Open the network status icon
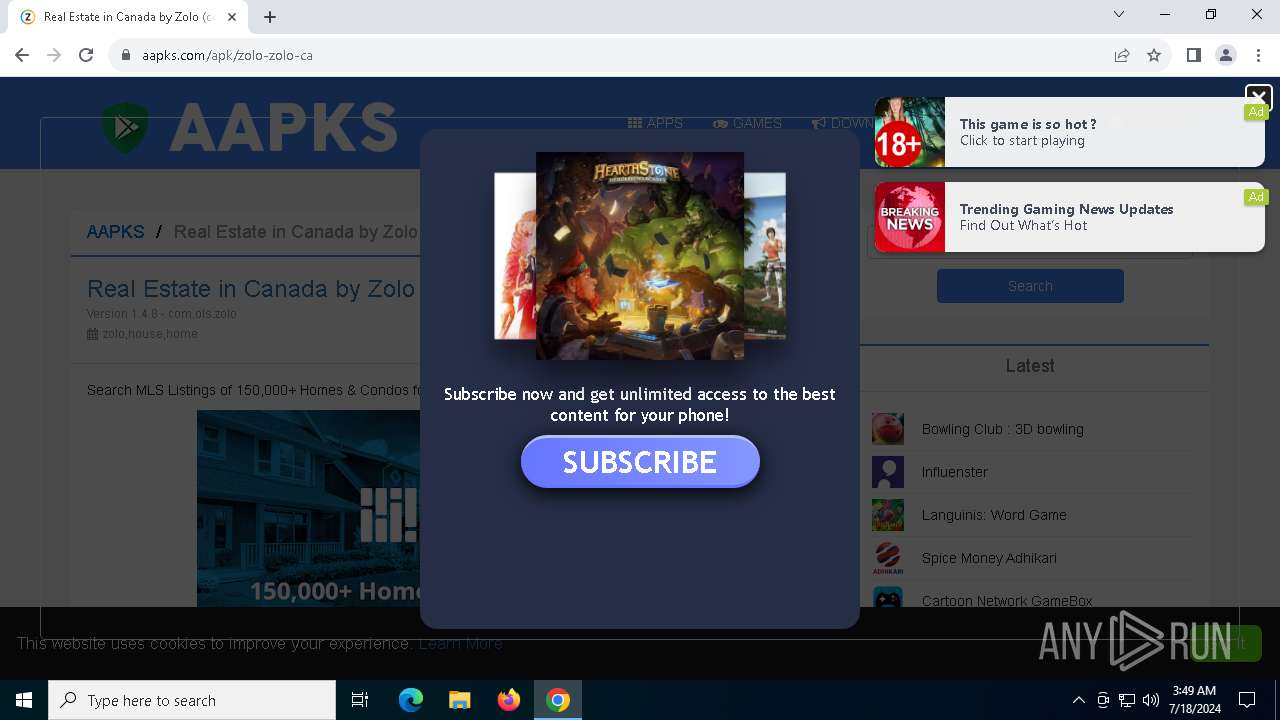Screen dimensions: 1280x720 (x=1127, y=700)
